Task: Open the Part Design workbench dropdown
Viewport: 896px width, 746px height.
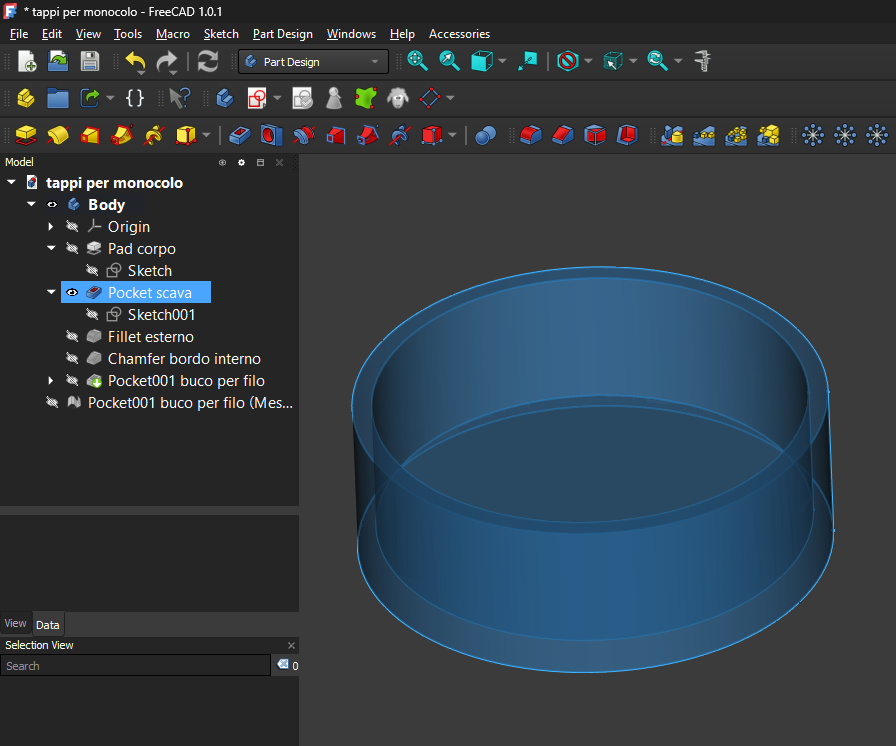Action: click(x=313, y=62)
